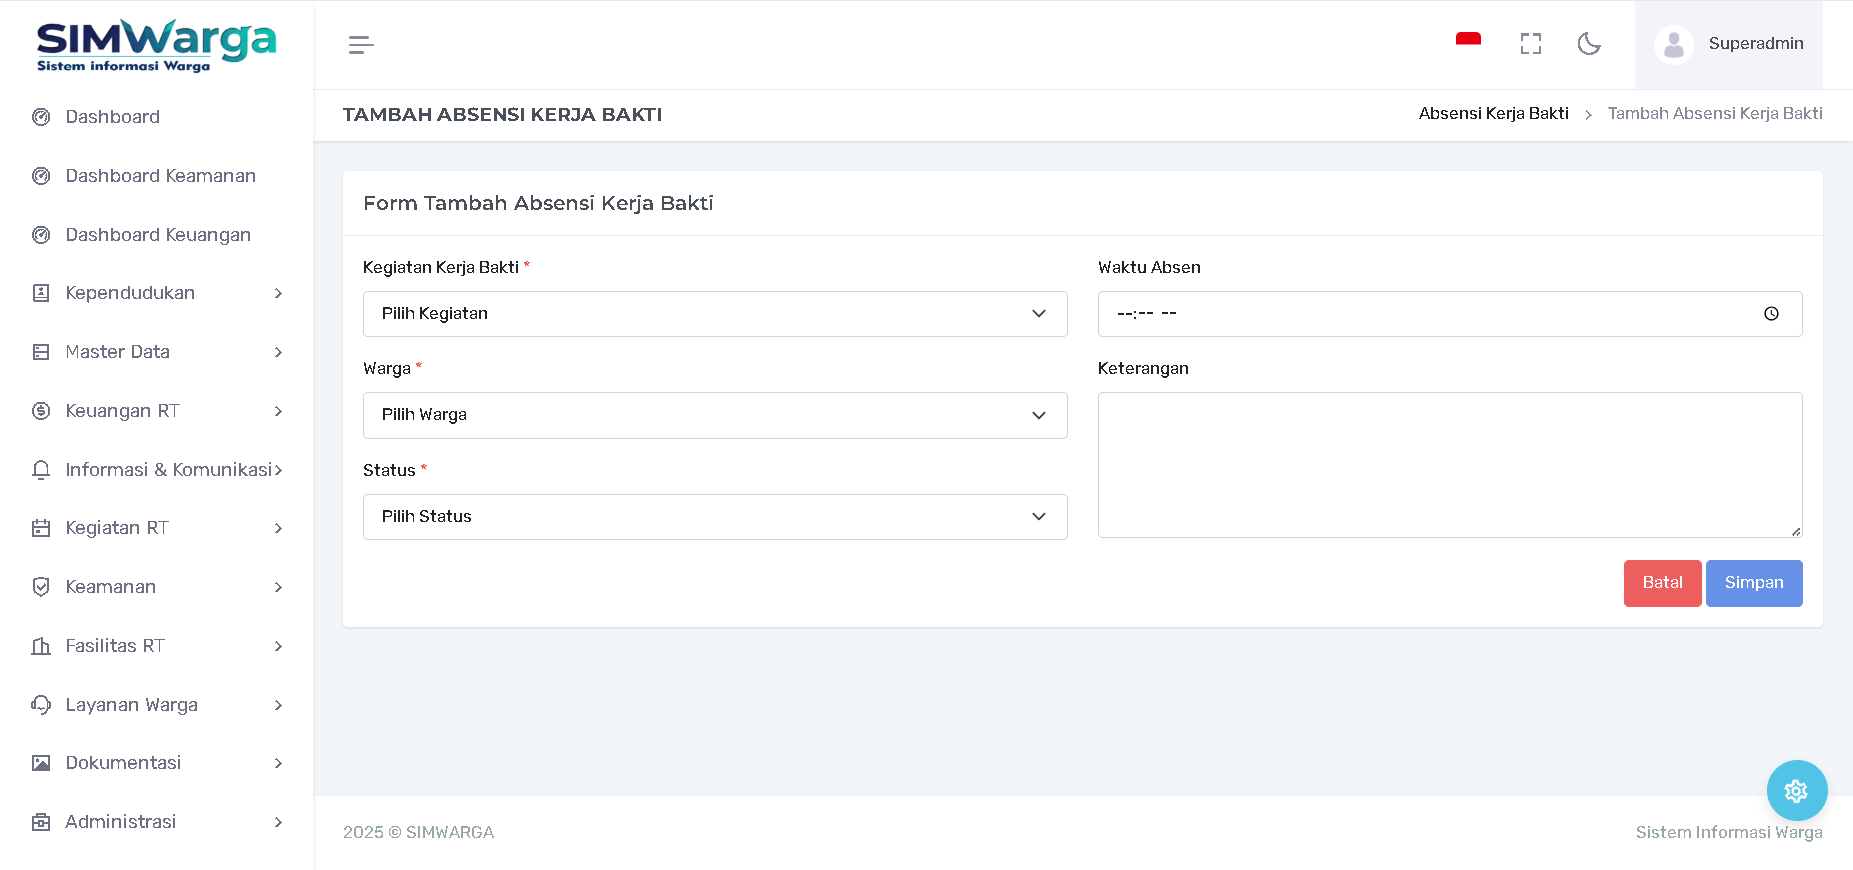Go to Dashboard Keuangan in sidebar
Image resolution: width=1853 pixels, height=870 pixels.
[x=158, y=235]
